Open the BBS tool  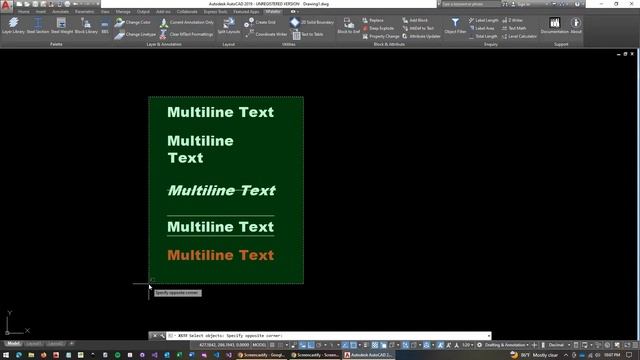point(105,25)
